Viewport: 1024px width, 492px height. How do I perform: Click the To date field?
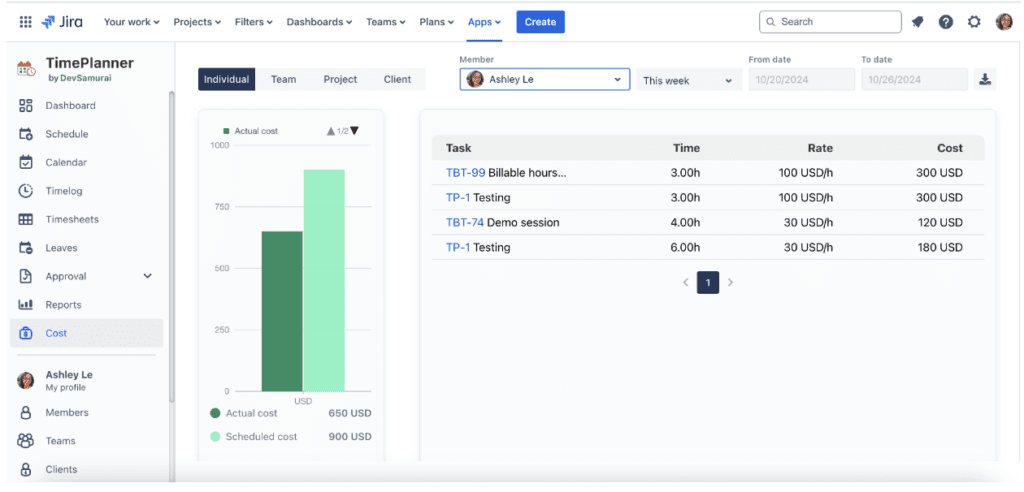click(914, 80)
